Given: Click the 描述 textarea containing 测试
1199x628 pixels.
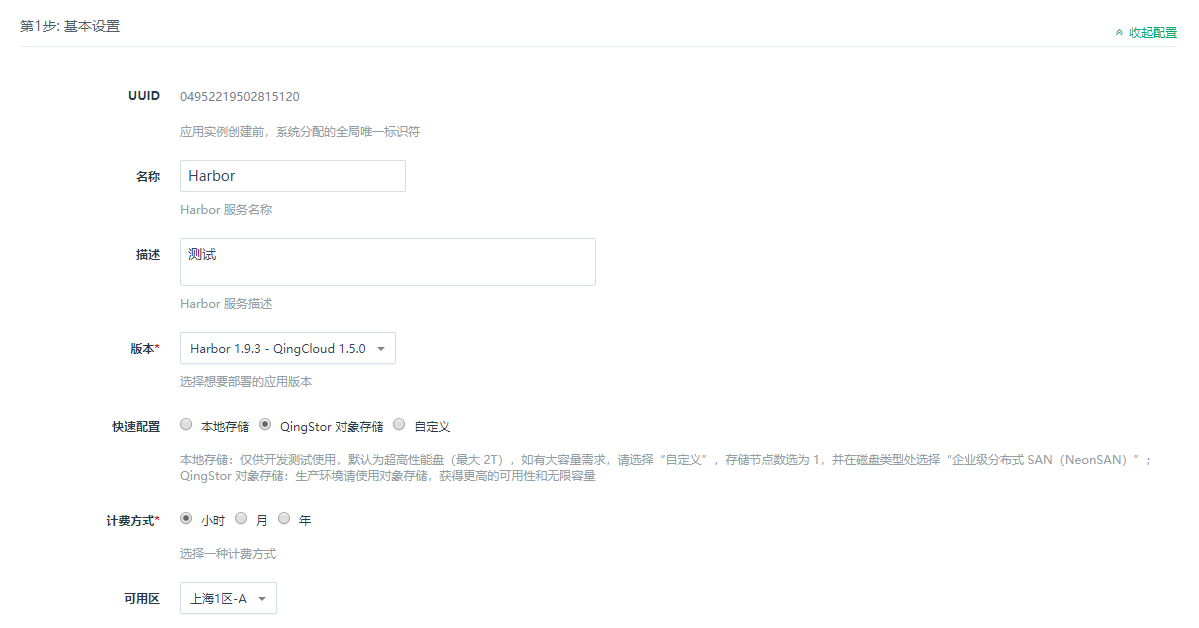Looking at the screenshot, I should point(388,262).
